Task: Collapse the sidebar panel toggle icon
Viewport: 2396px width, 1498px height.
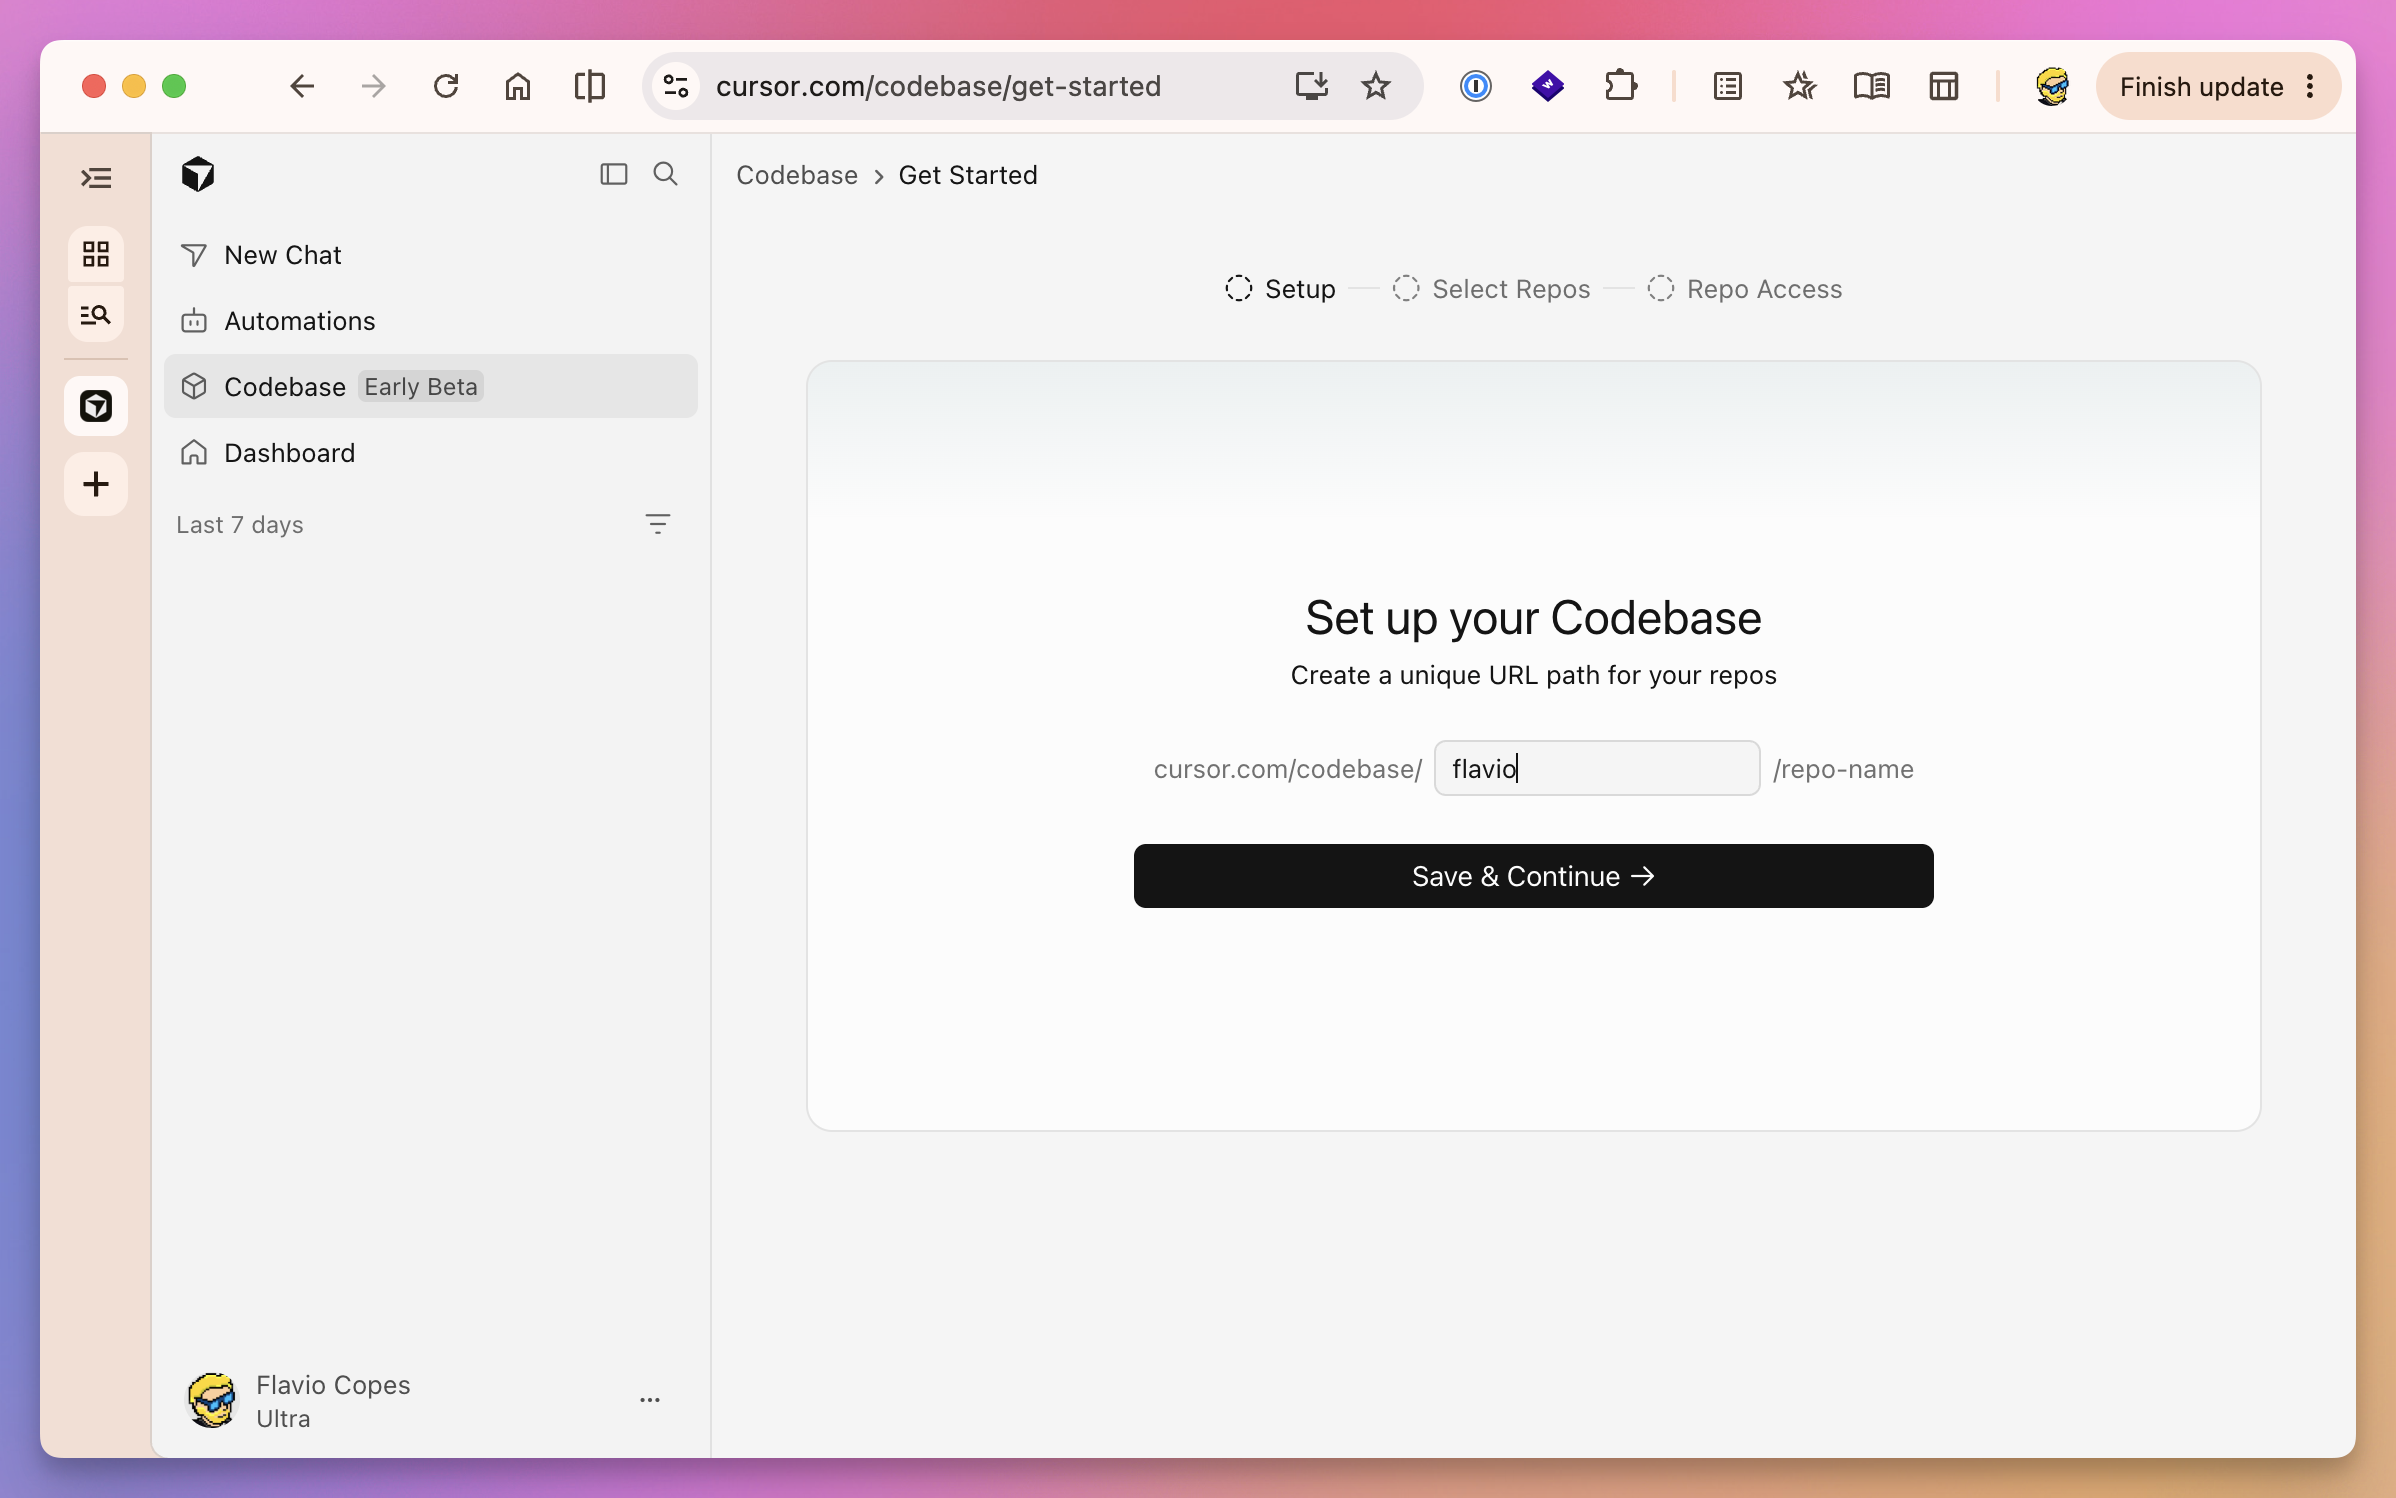Action: pyautogui.click(x=613, y=174)
